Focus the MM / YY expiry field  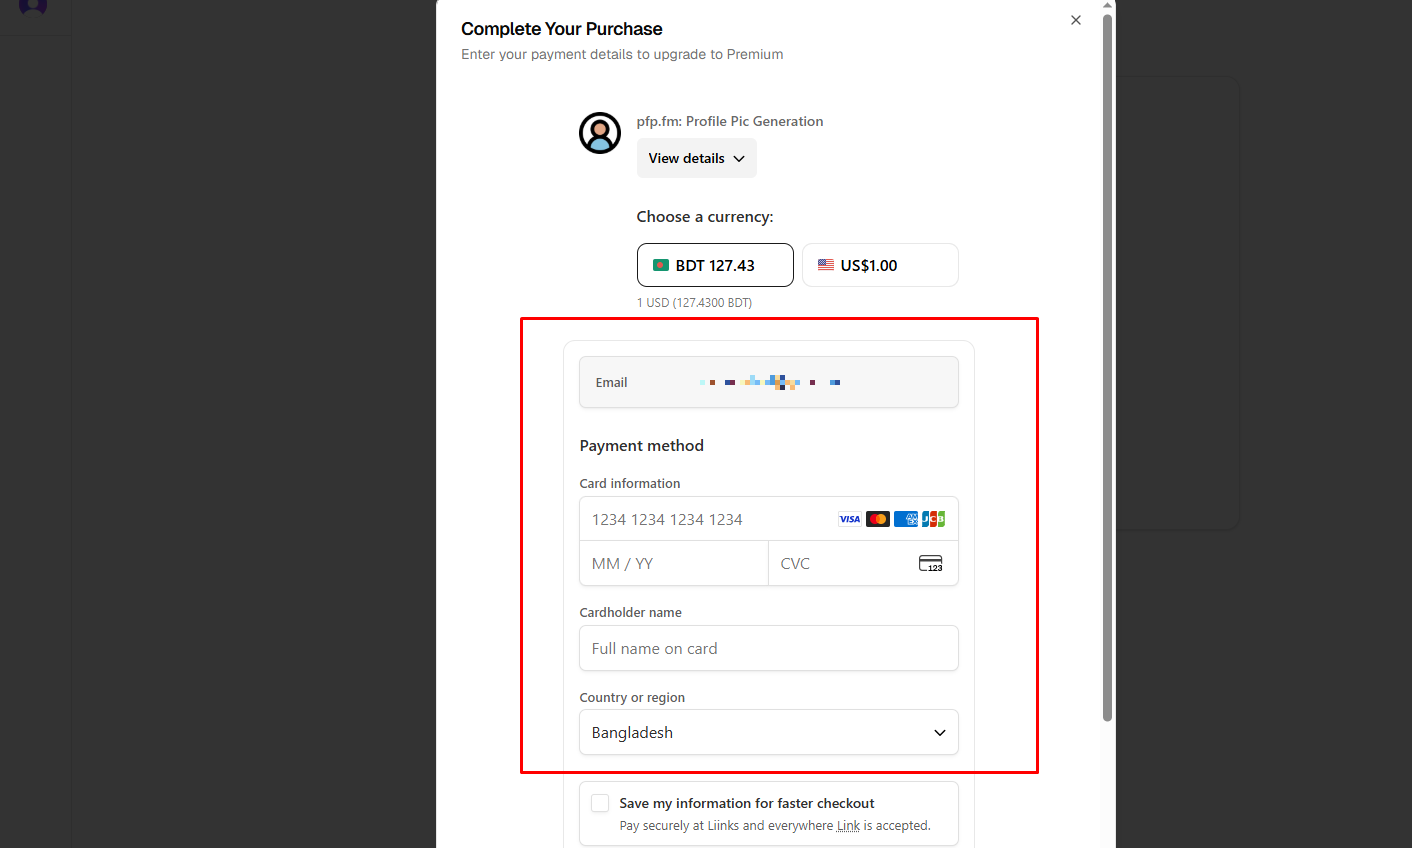click(x=674, y=563)
